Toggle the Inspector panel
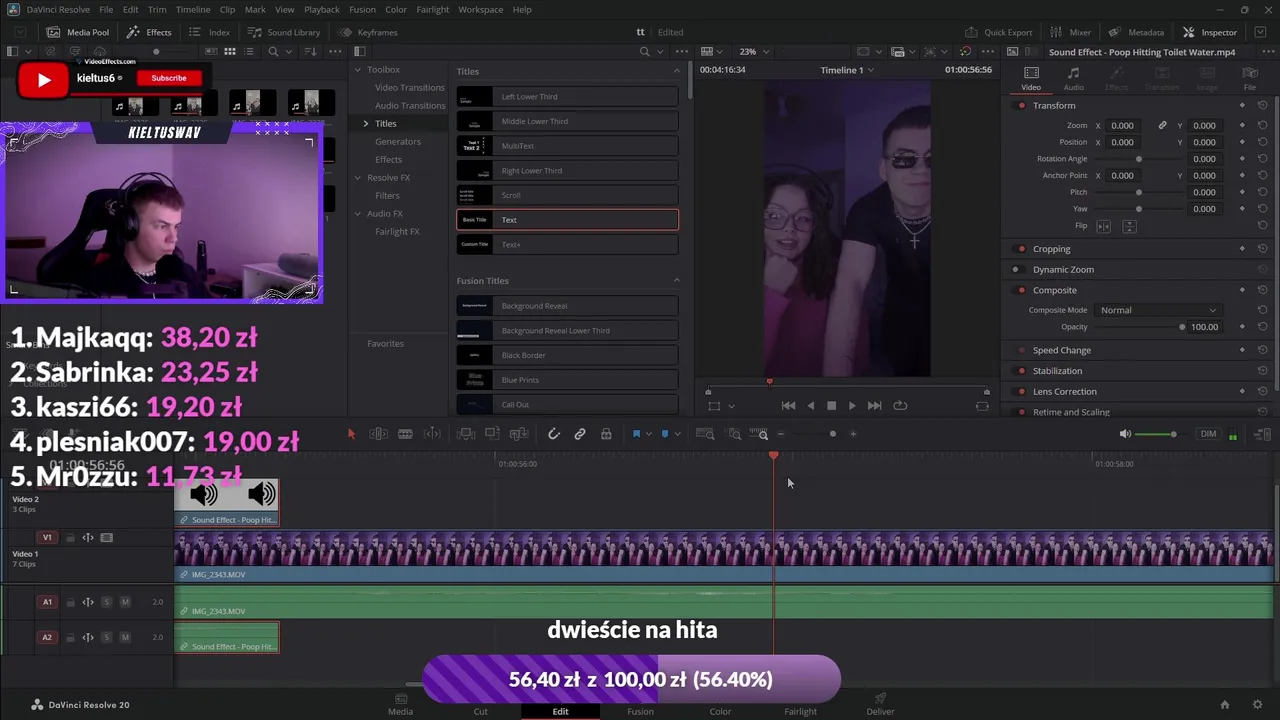1280x720 pixels. (1210, 32)
